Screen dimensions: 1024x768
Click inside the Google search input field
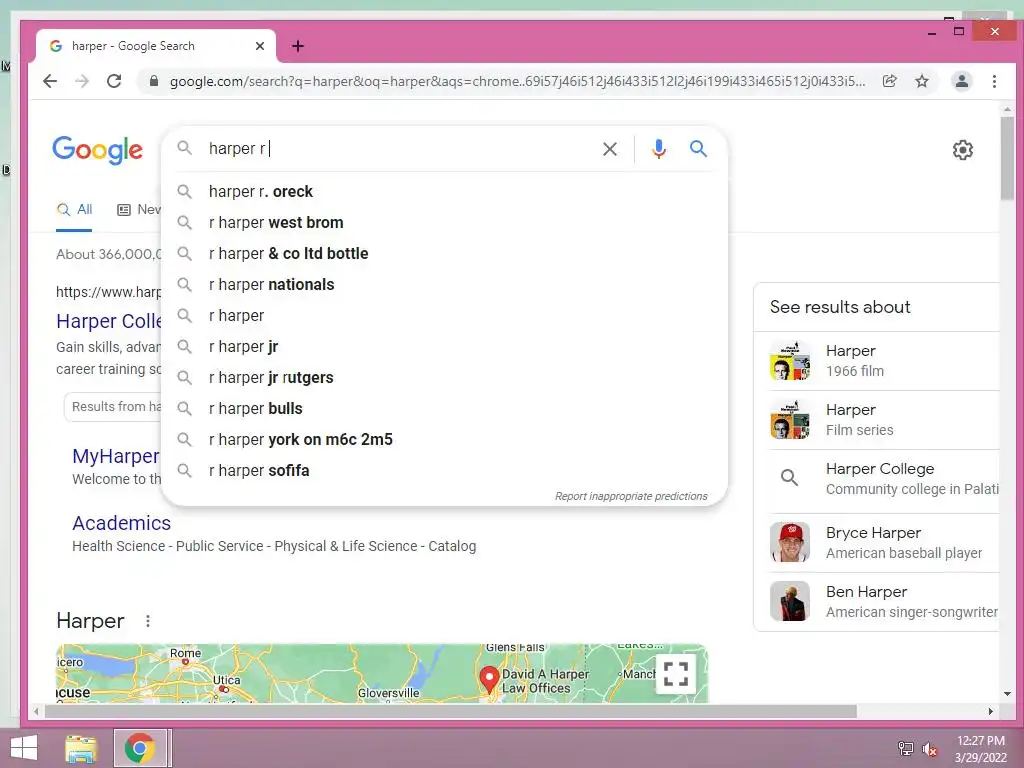pyautogui.click(x=398, y=149)
